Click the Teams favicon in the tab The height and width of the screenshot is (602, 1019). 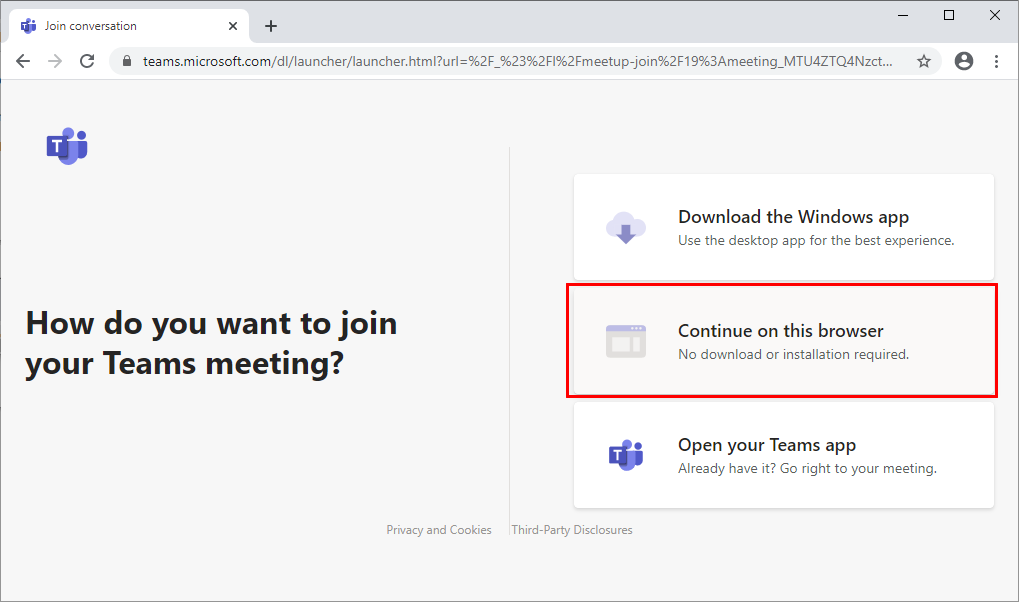(28, 26)
